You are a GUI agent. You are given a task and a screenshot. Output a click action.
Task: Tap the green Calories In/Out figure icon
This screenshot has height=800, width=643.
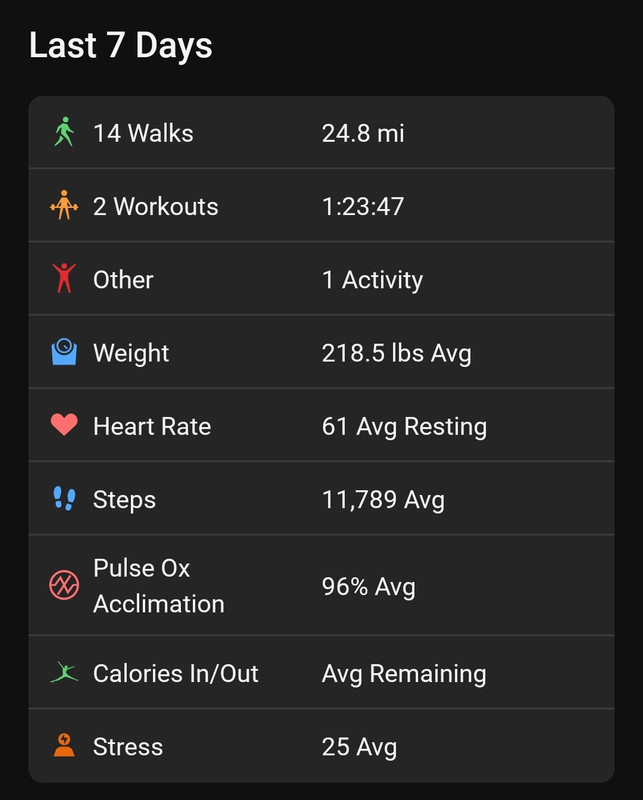point(64,672)
